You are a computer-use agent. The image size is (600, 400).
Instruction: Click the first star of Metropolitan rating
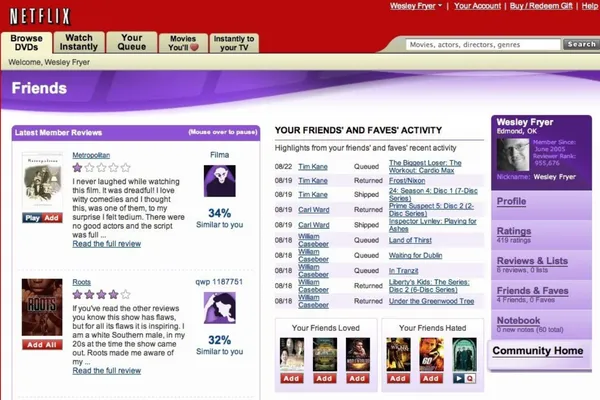(x=77, y=167)
